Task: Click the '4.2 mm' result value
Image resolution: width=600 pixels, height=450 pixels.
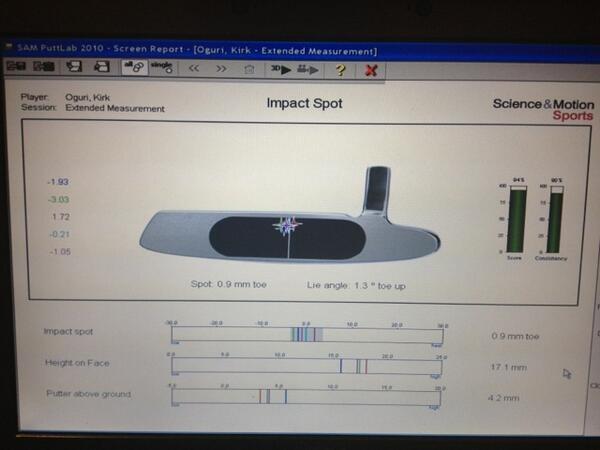Action: tap(504, 398)
